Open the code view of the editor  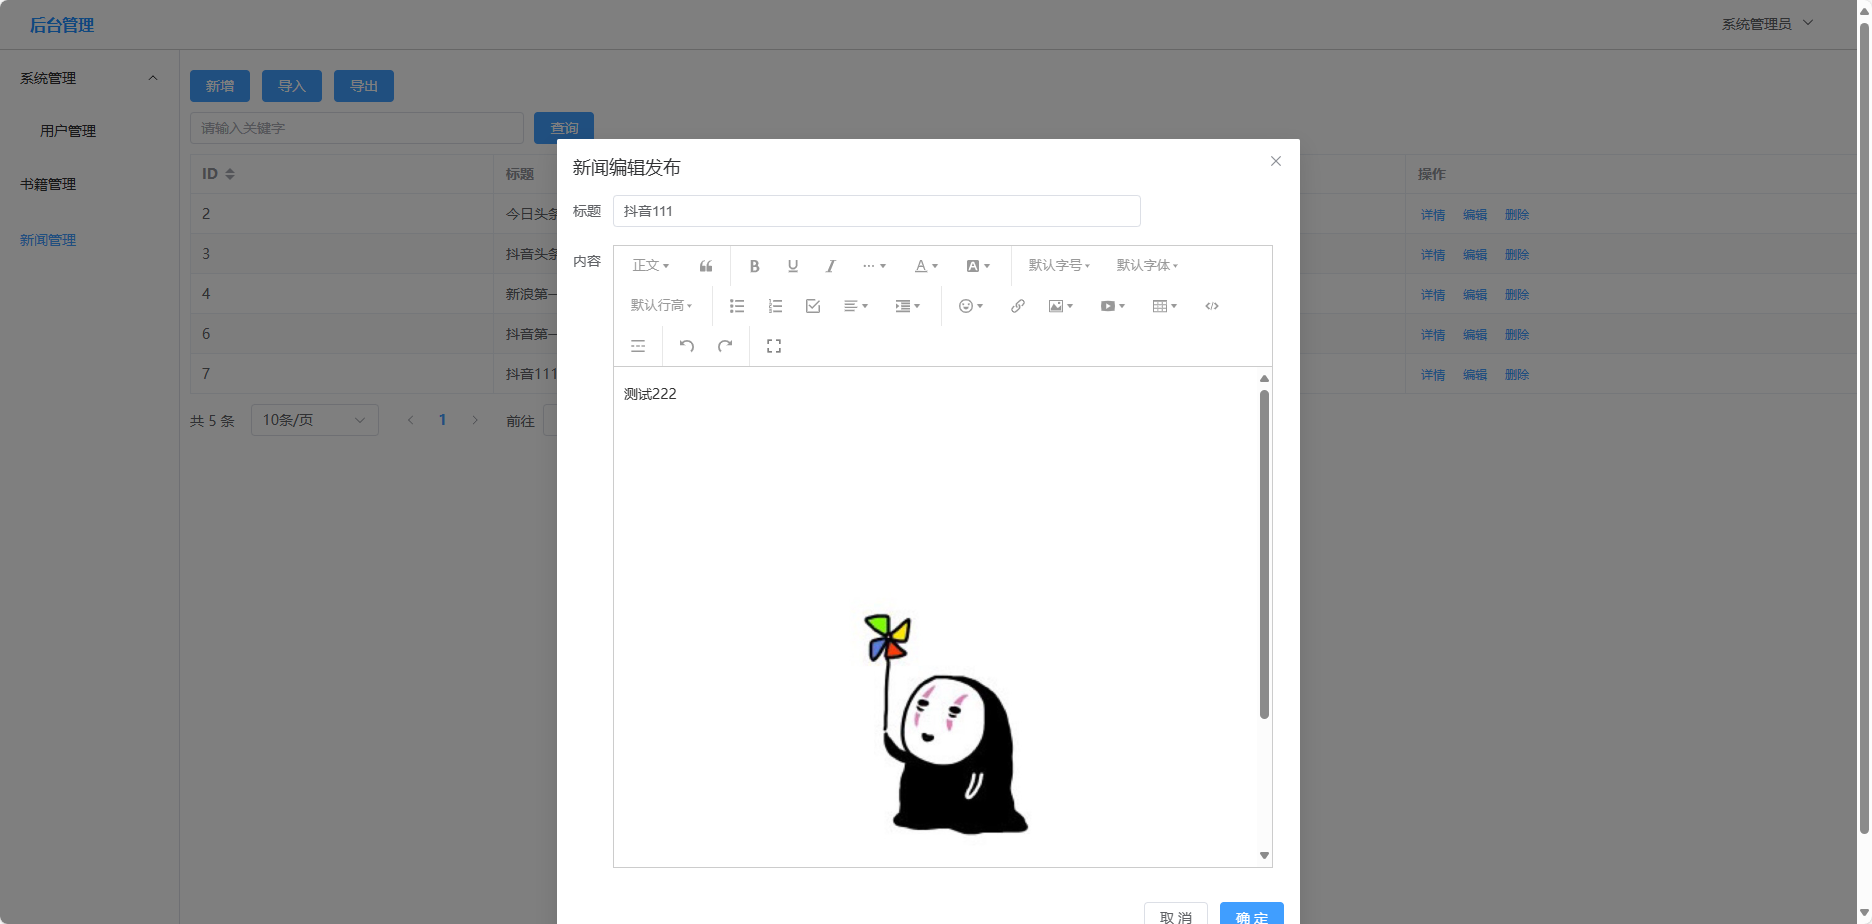pyautogui.click(x=1211, y=305)
